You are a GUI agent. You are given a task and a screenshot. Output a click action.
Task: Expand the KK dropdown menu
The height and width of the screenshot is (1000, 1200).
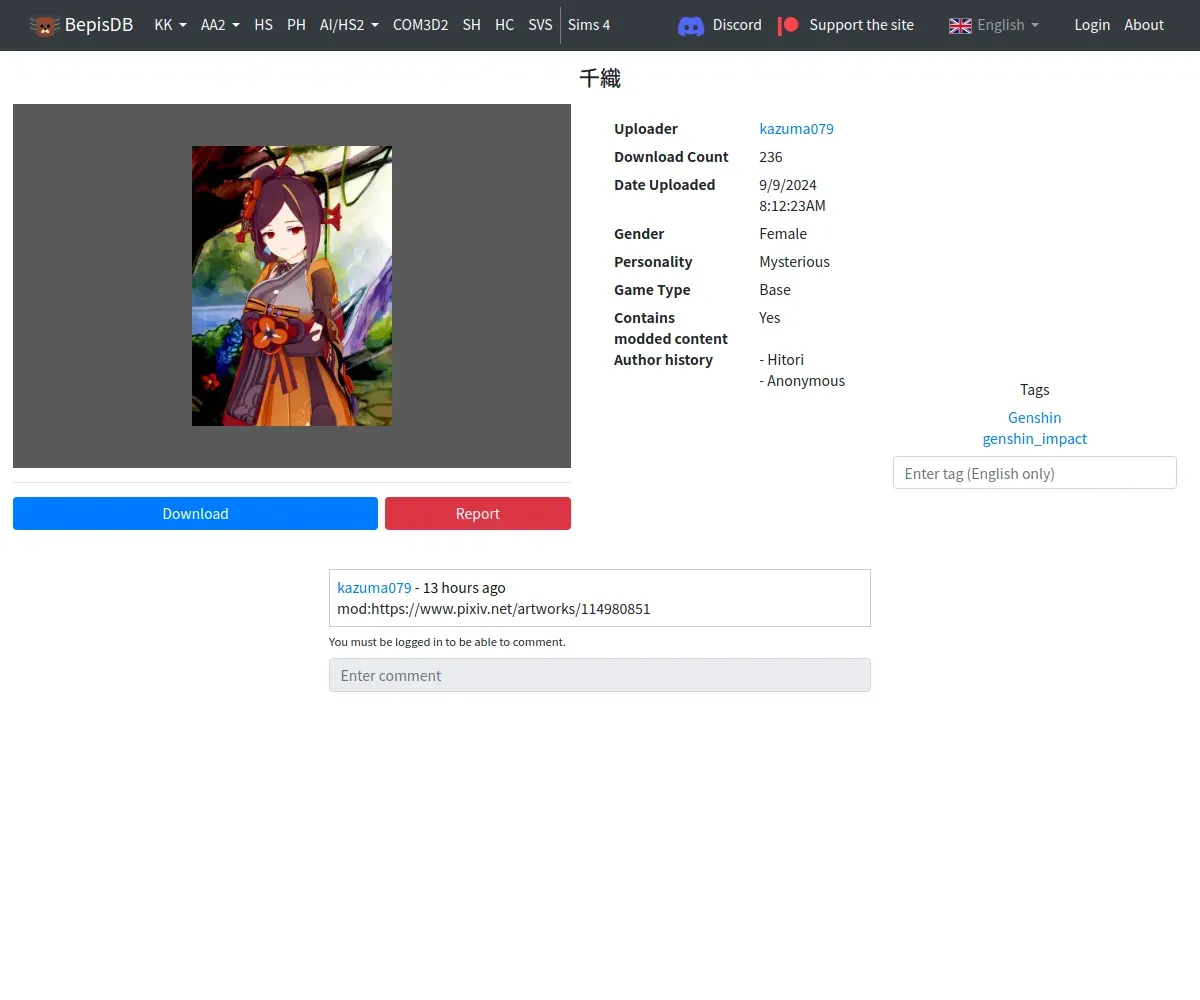170,25
